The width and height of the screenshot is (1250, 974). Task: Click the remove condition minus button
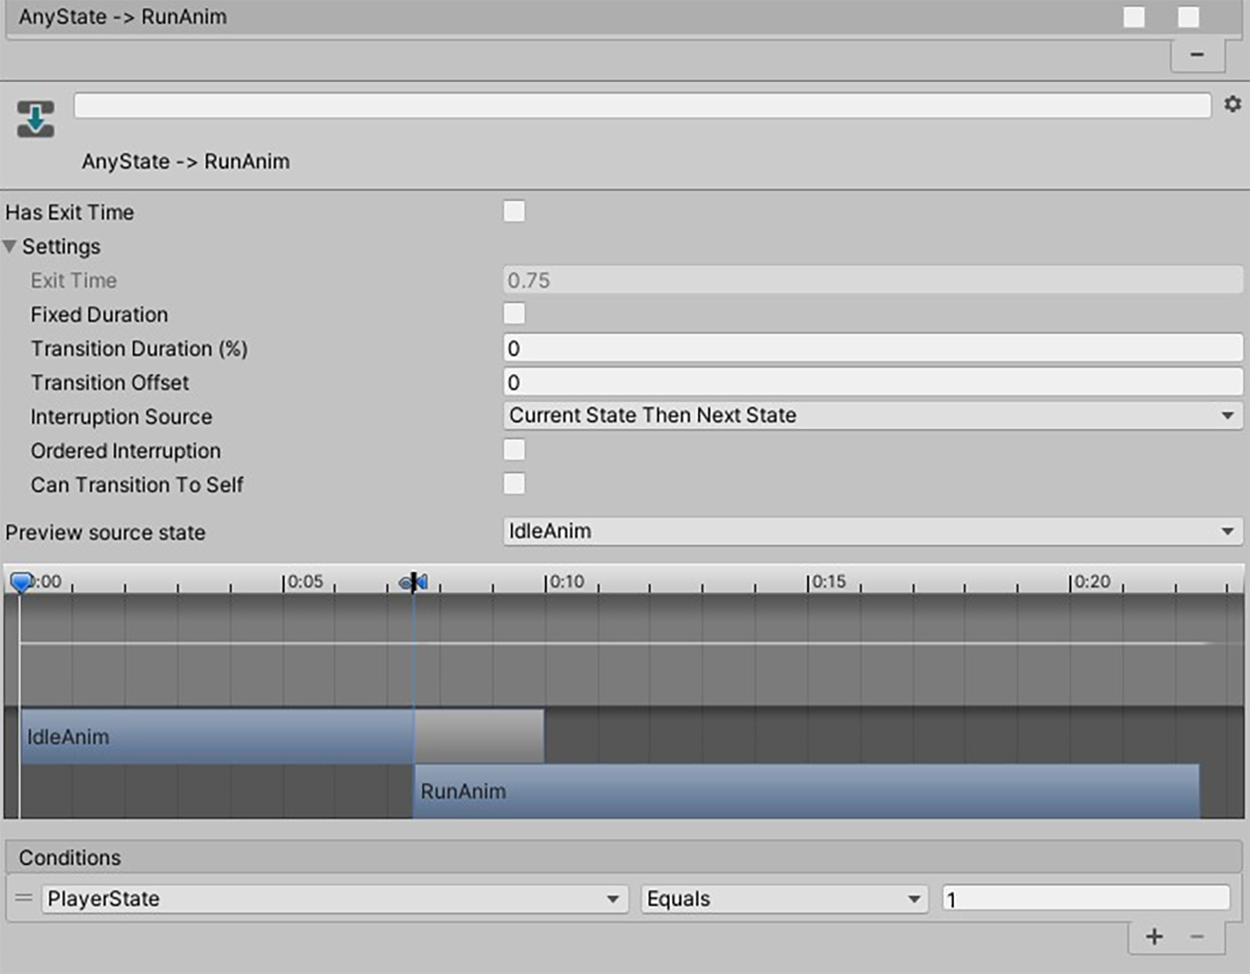pos(1197,937)
